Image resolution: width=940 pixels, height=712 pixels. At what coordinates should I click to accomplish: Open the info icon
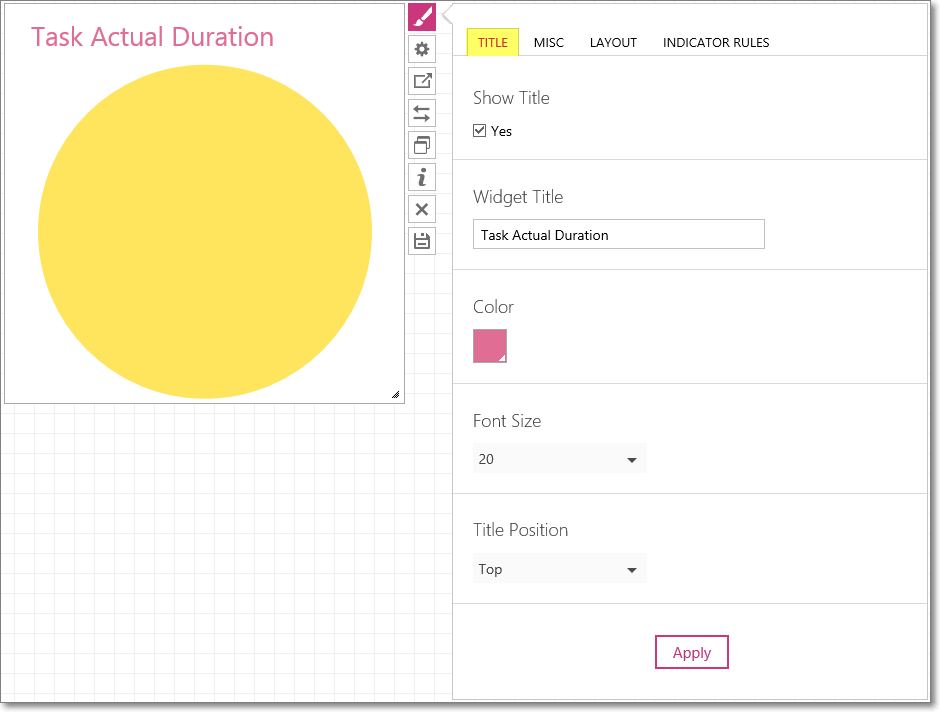click(x=422, y=177)
